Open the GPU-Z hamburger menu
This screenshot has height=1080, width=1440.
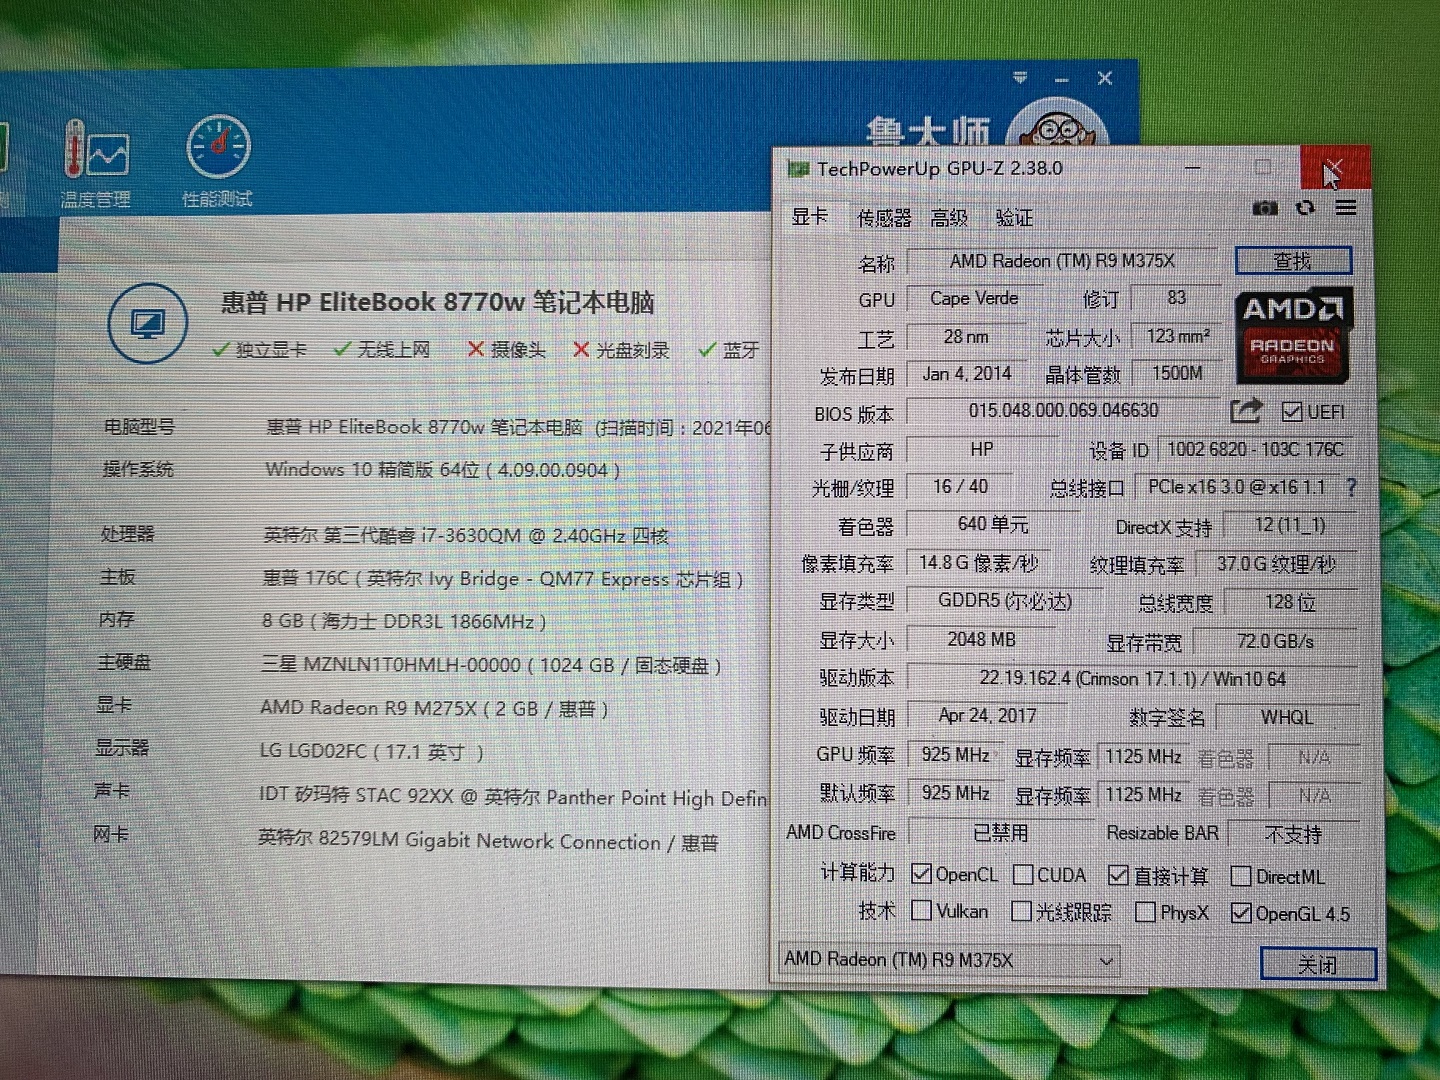click(1346, 208)
